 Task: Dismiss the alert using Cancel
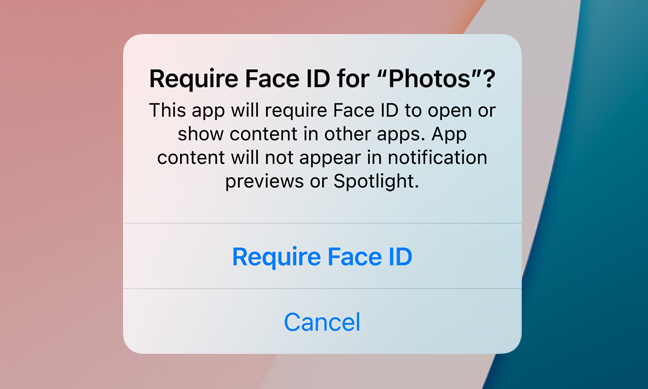(322, 322)
